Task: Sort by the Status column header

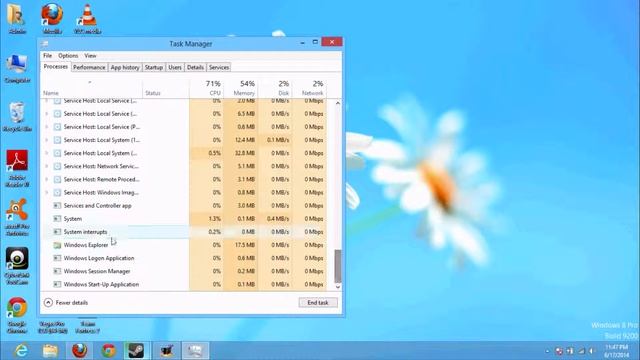Action: [166, 88]
